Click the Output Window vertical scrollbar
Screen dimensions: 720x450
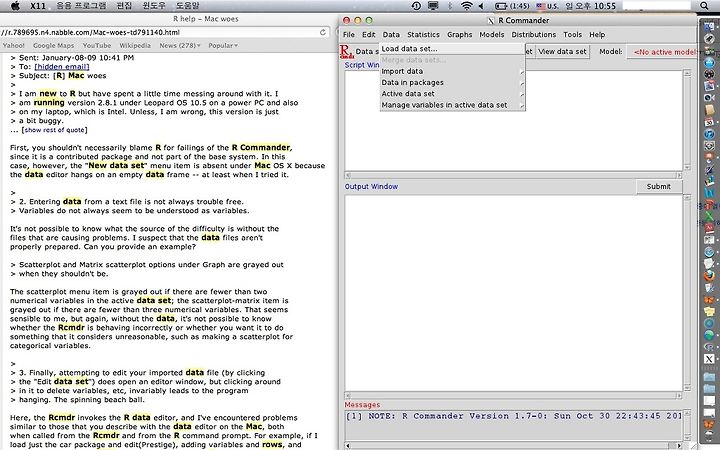pyautogui.click(x=687, y=293)
